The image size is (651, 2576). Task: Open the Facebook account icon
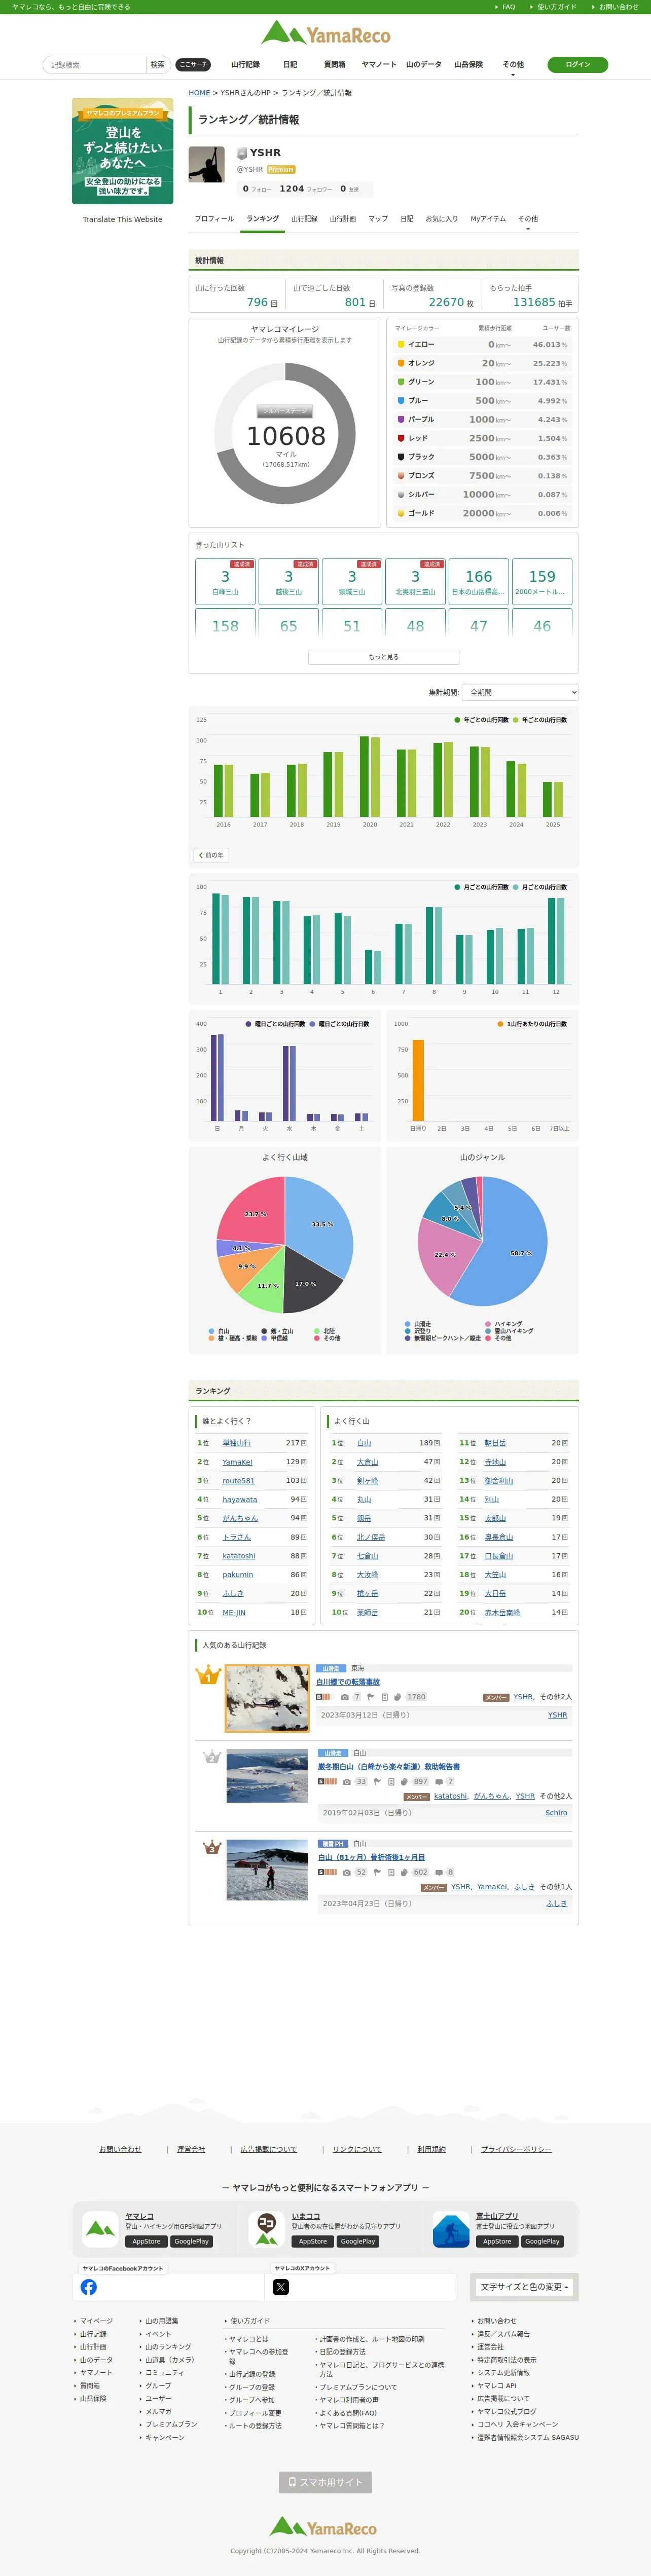(89, 2287)
